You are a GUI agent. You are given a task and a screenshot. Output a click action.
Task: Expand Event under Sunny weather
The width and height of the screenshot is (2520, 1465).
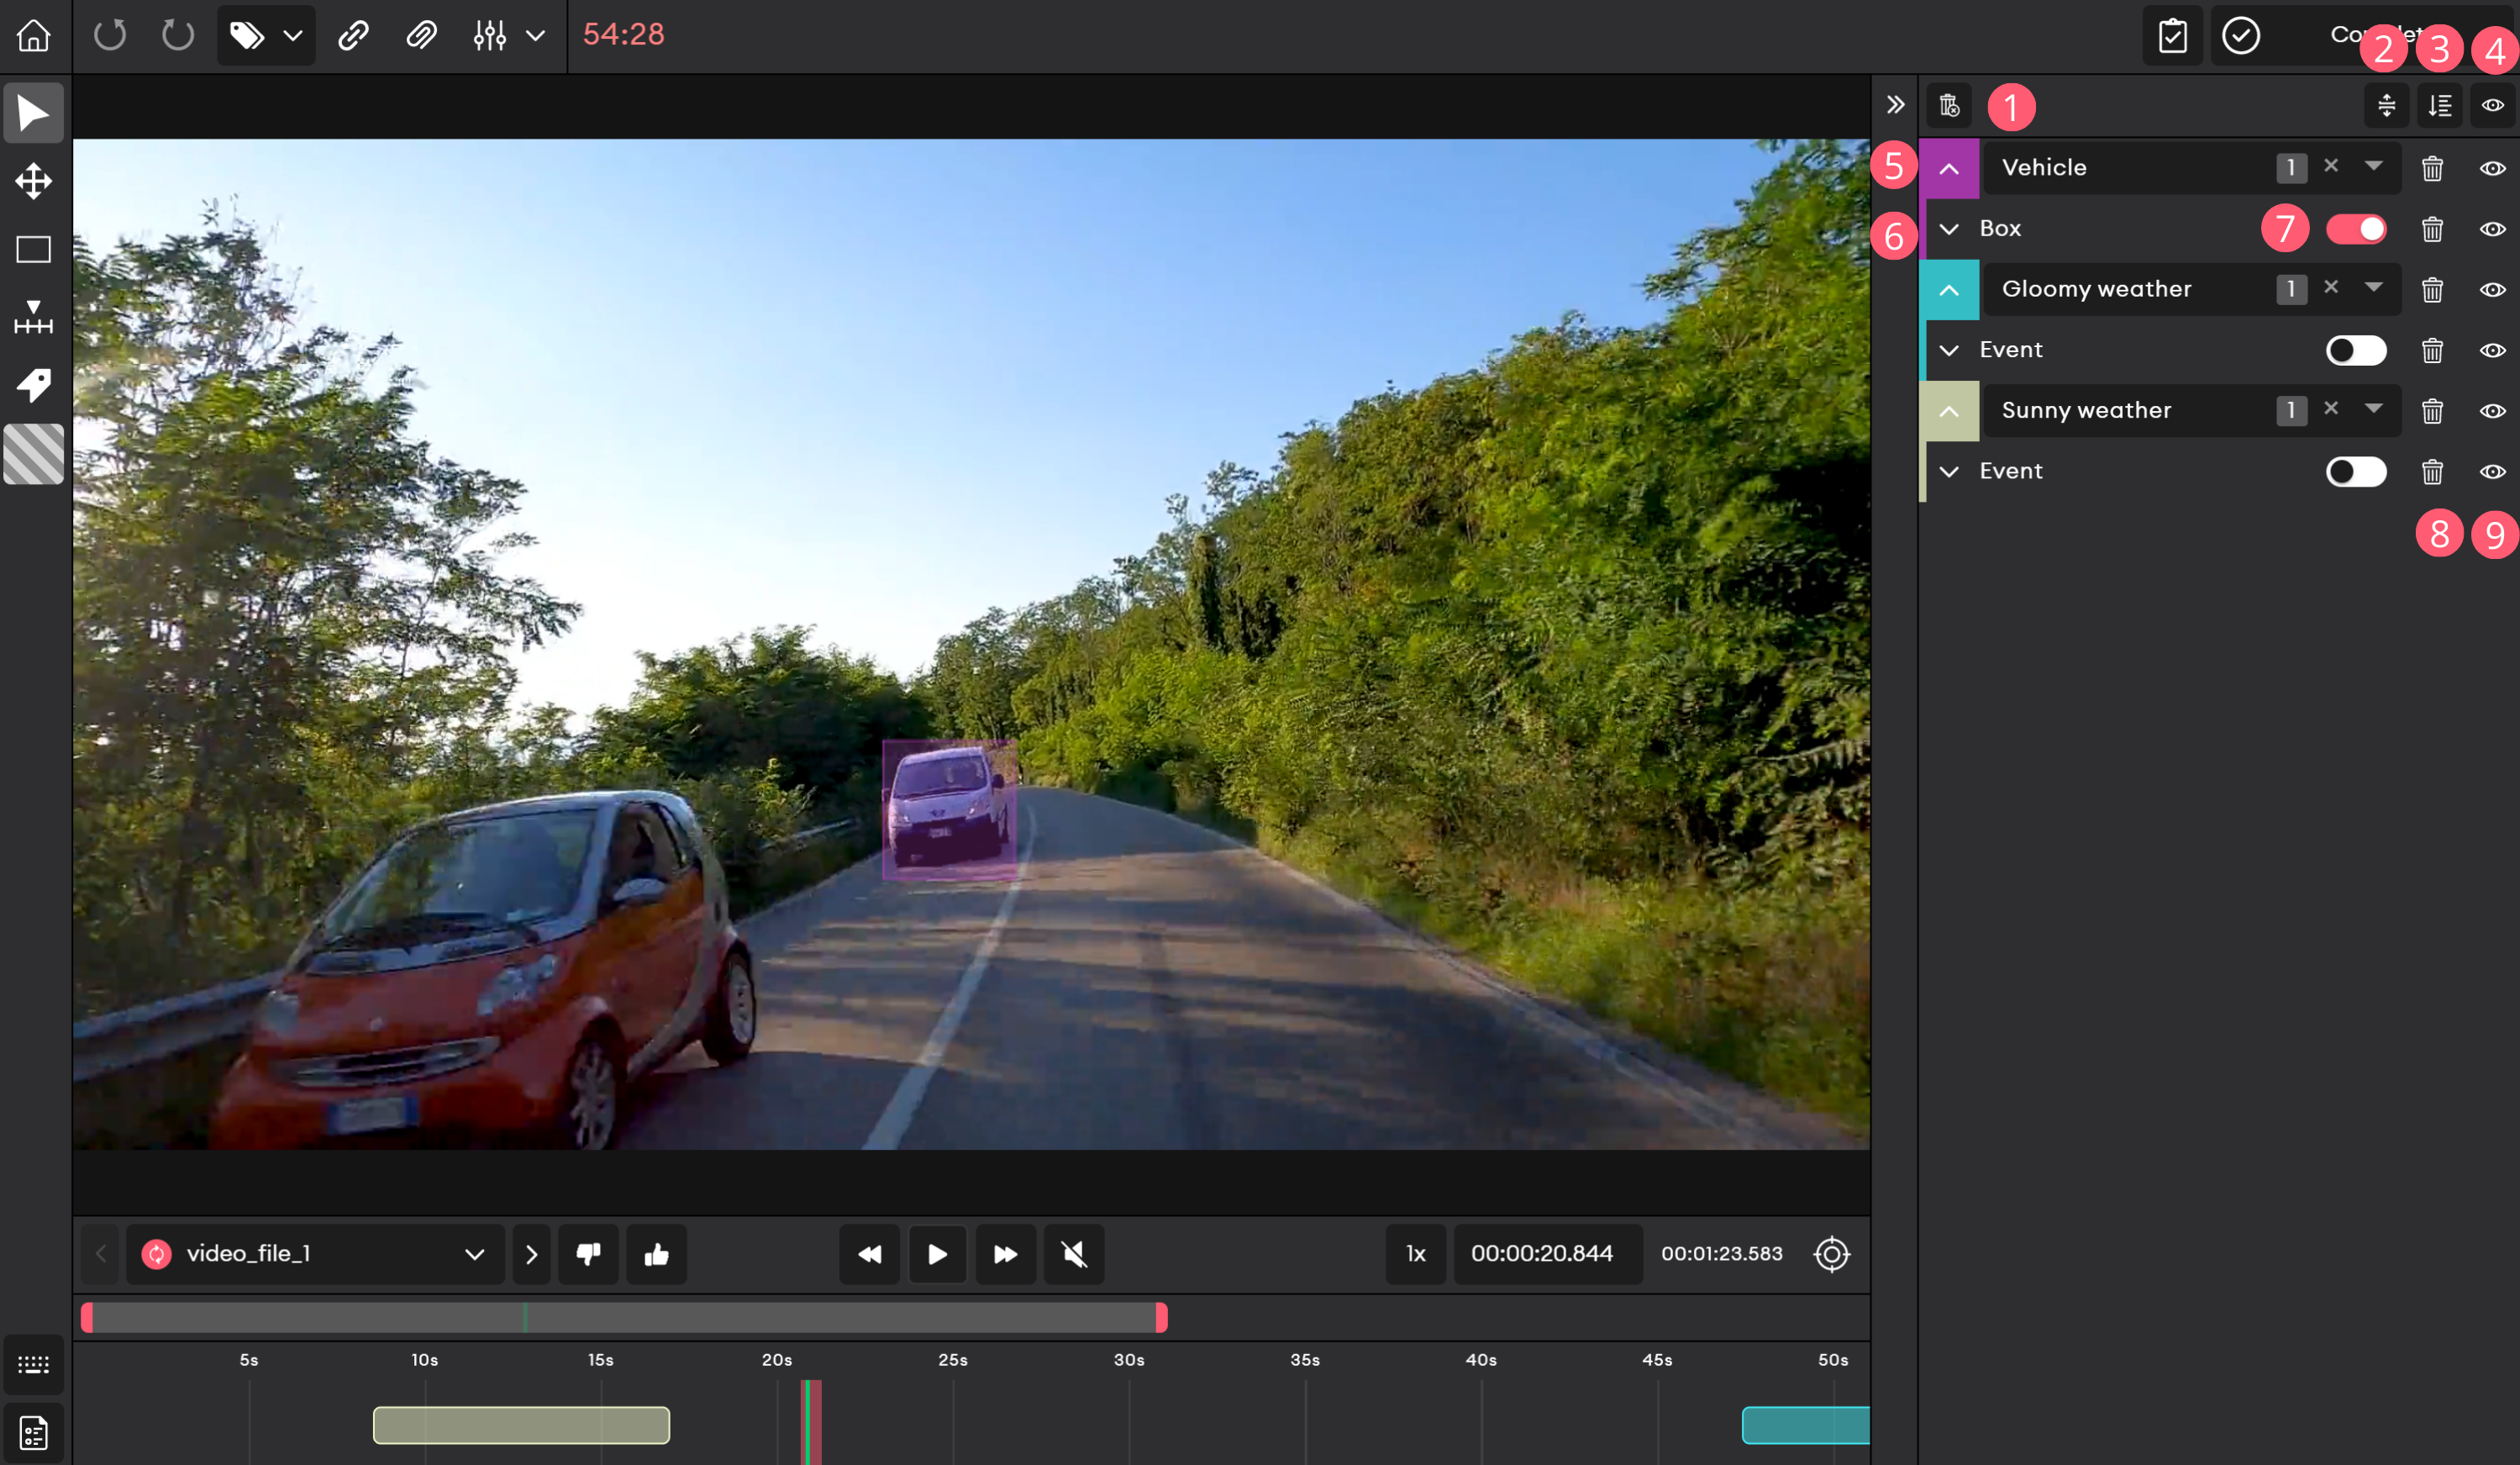[1949, 471]
